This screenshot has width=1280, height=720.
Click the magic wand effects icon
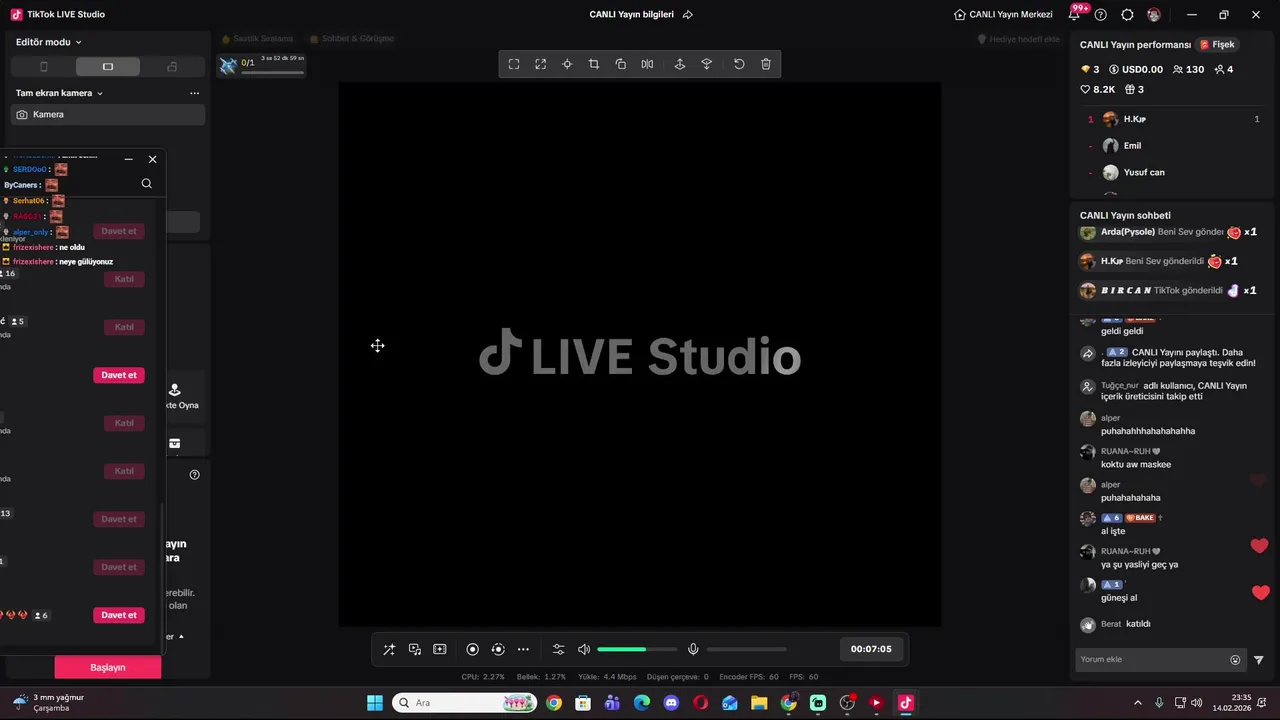(389, 649)
